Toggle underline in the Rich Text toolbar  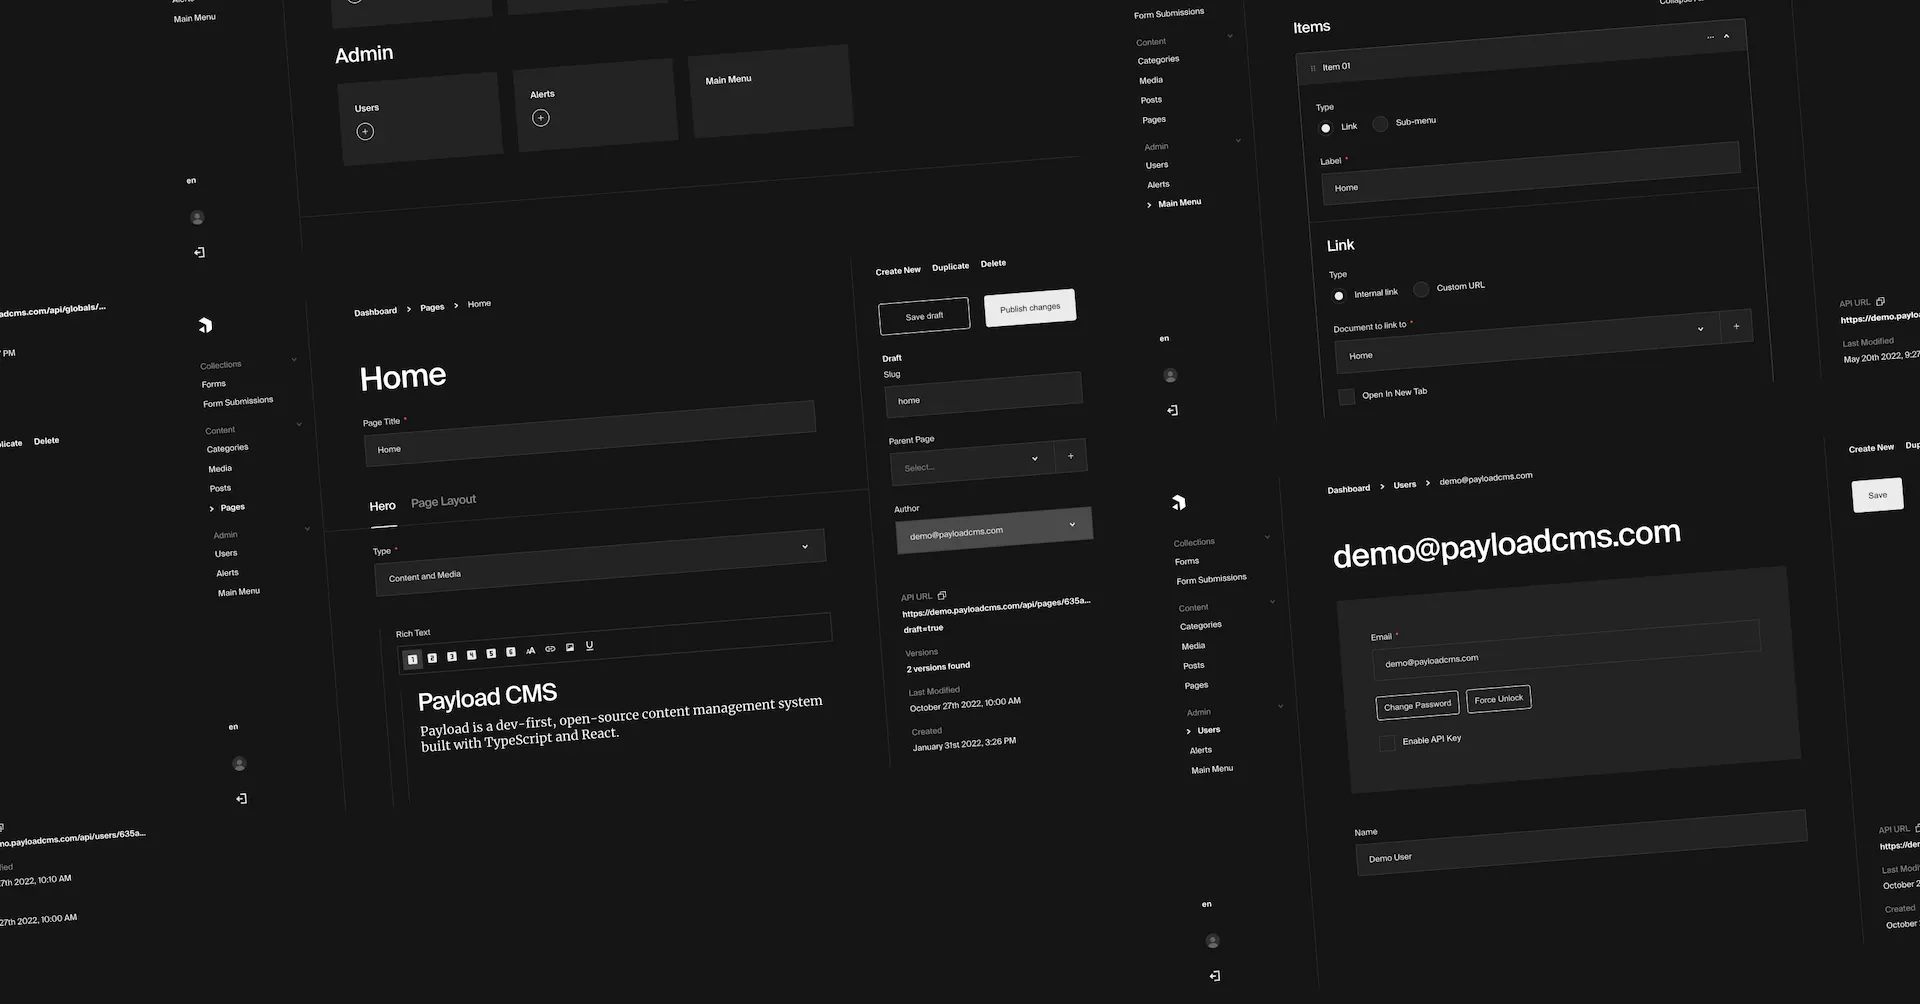(x=589, y=646)
